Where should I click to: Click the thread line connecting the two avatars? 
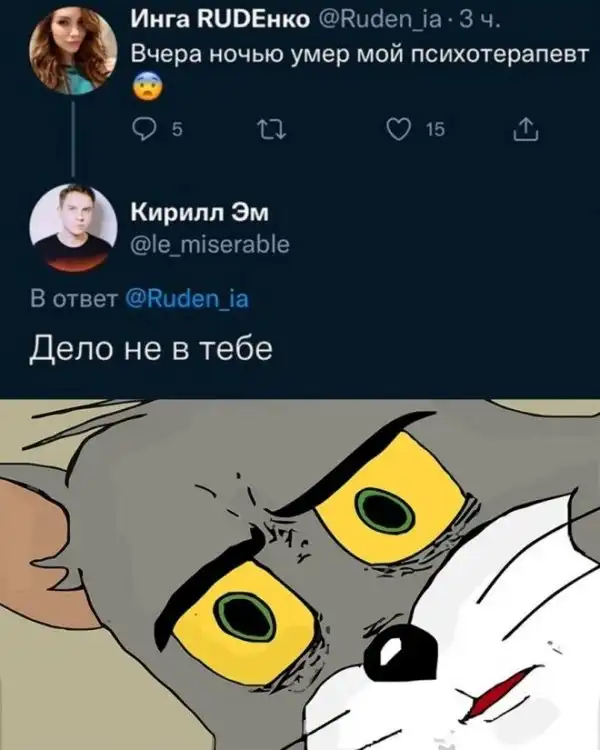pyautogui.click(x=73, y=139)
